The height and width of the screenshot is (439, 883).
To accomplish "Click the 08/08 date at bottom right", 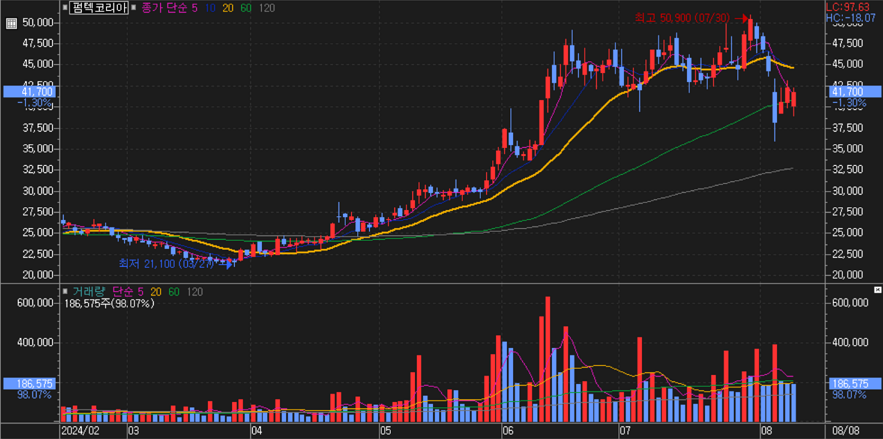I will (x=845, y=430).
